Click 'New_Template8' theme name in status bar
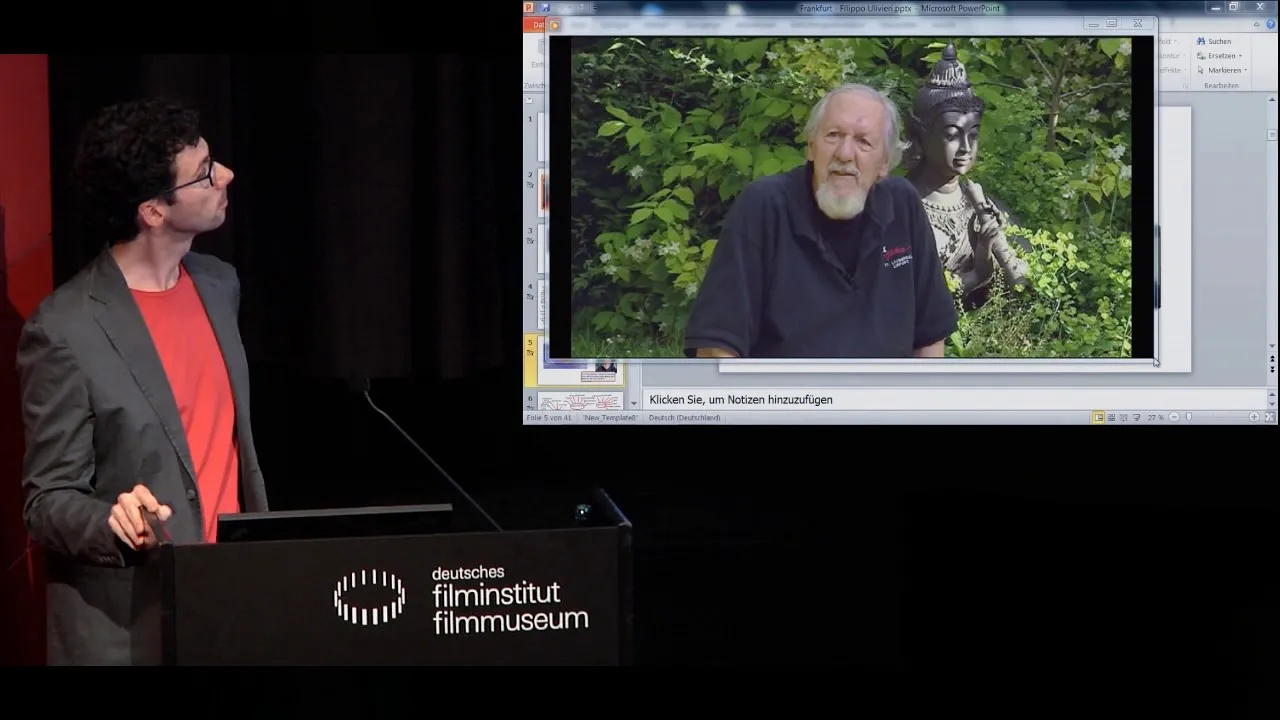 (x=610, y=417)
